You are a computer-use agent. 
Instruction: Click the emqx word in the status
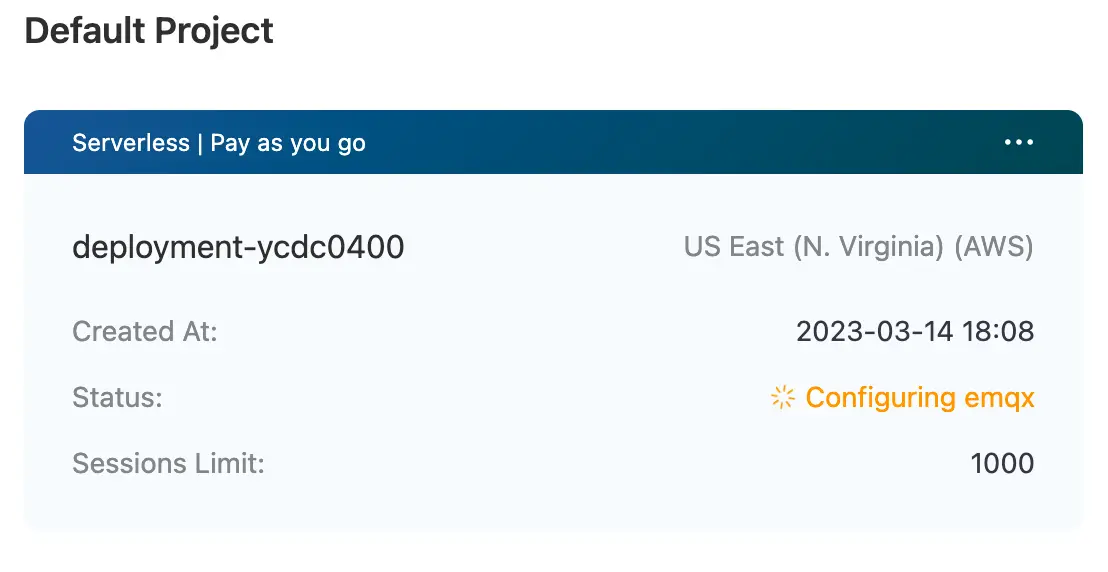pos(999,398)
